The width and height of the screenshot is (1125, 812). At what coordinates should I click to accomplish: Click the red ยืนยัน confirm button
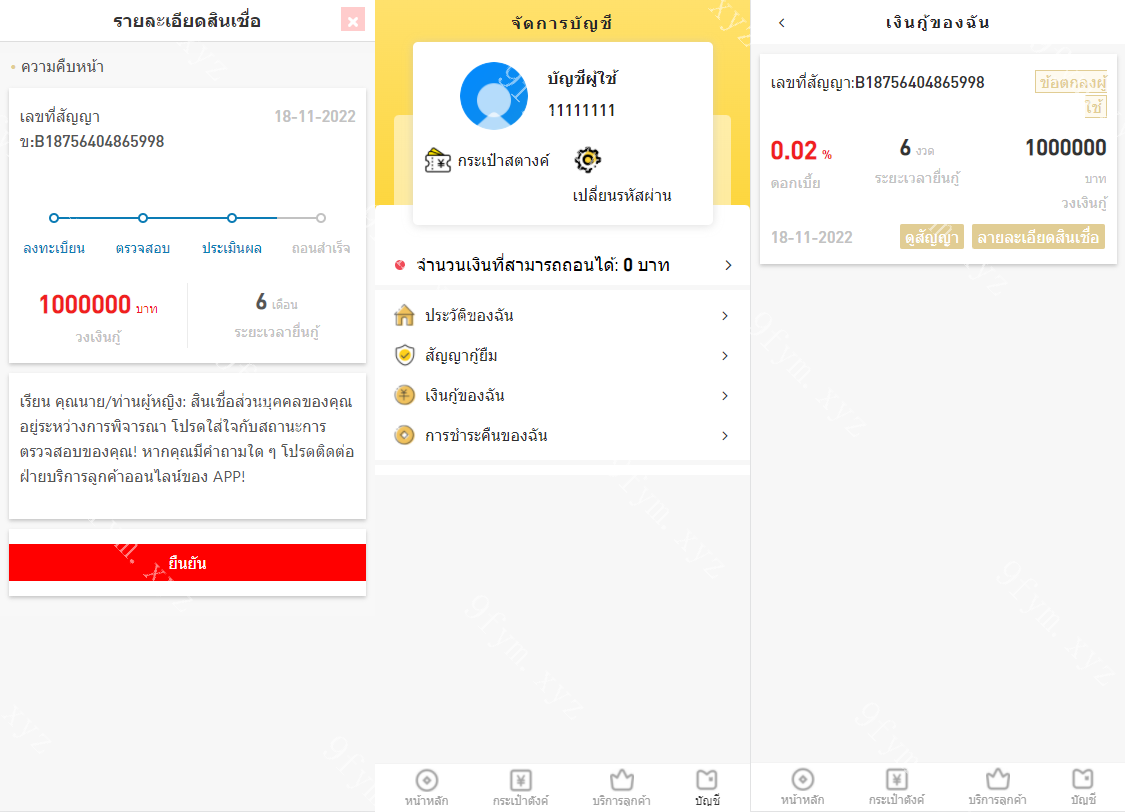[187, 562]
